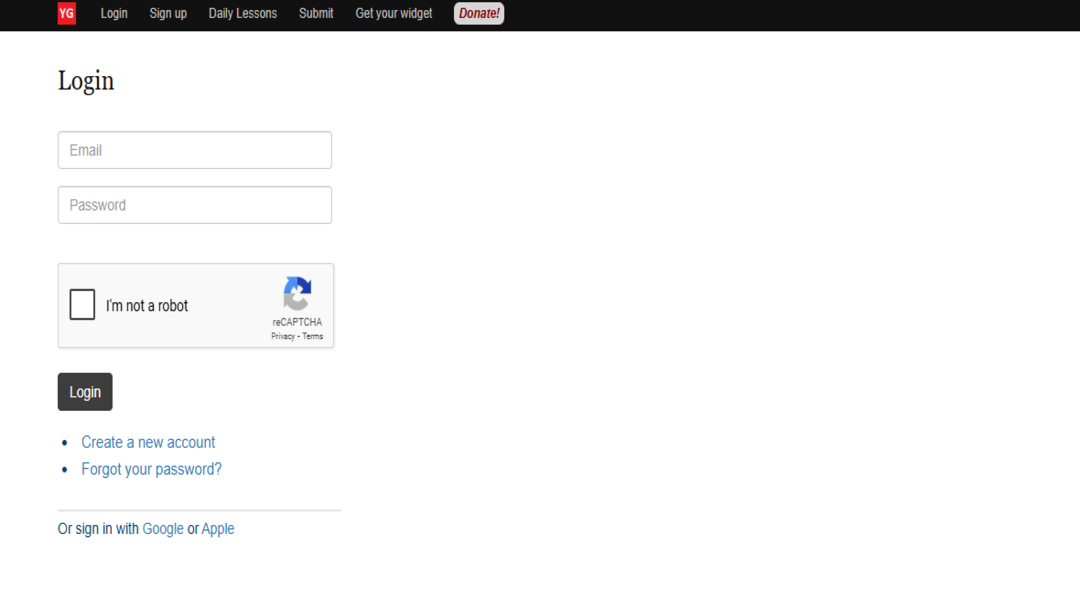Sign in with the Google link
This screenshot has height=600, width=1080.
coord(163,528)
